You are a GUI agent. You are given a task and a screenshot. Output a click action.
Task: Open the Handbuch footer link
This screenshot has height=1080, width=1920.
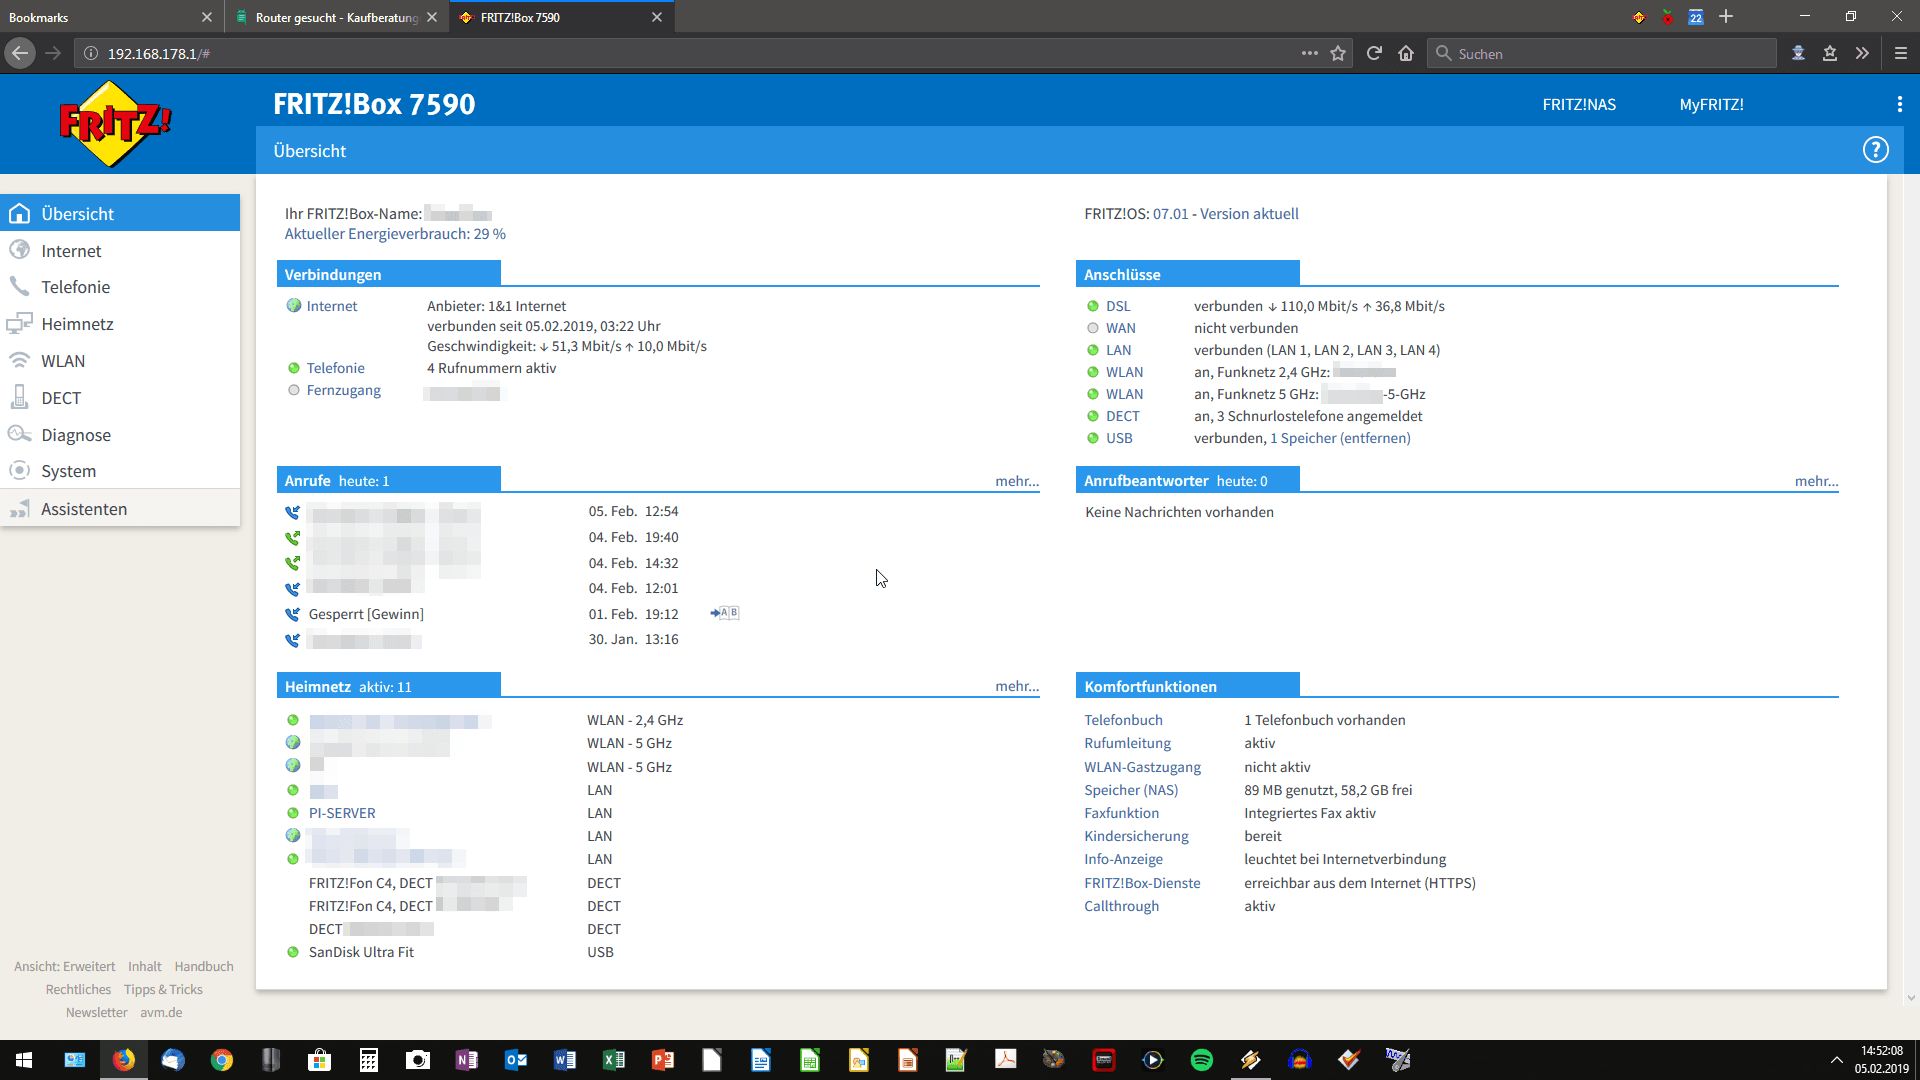(204, 966)
